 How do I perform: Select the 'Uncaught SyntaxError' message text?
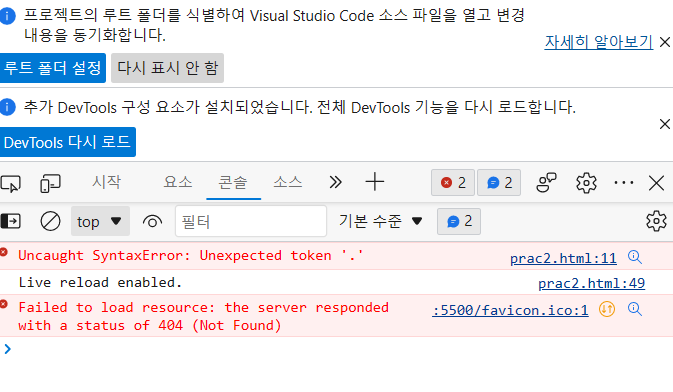point(190,255)
